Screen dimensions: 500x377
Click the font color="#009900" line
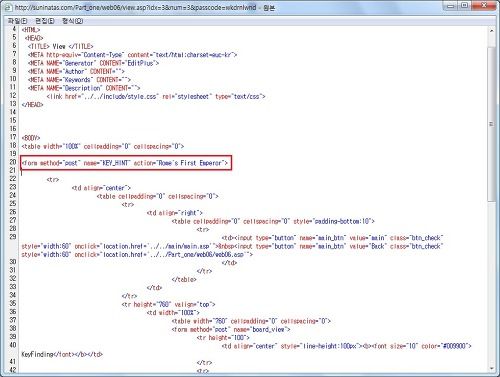tap(347, 346)
